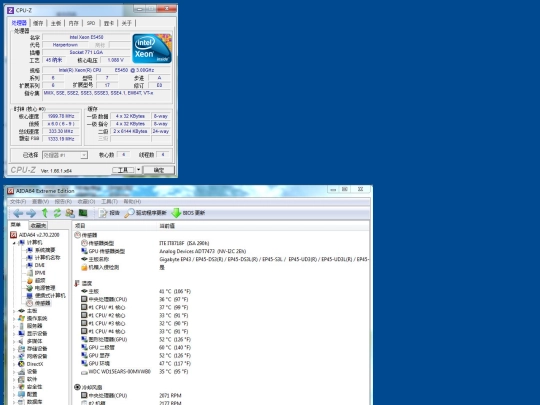Click the WDC WD15EARS hard drive temperature row
This screenshot has width=540, height=405.
pos(220,372)
